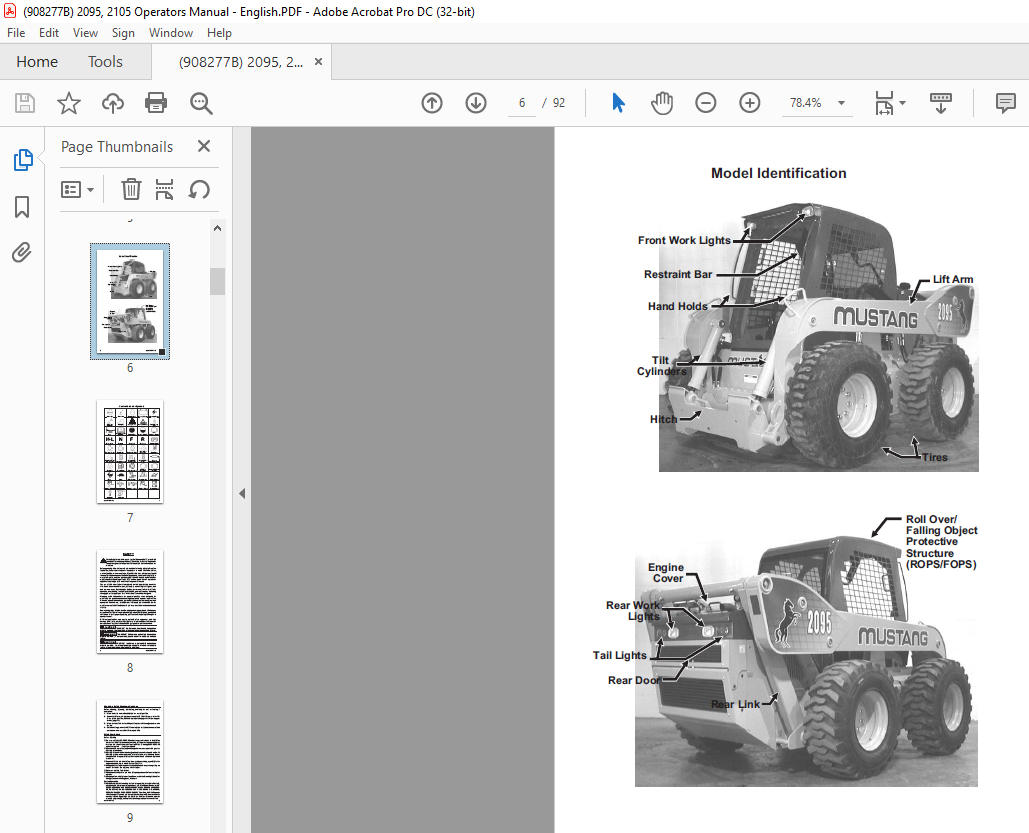The width and height of the screenshot is (1029, 833).
Task: Open thumbnails options menu
Action: point(77,190)
